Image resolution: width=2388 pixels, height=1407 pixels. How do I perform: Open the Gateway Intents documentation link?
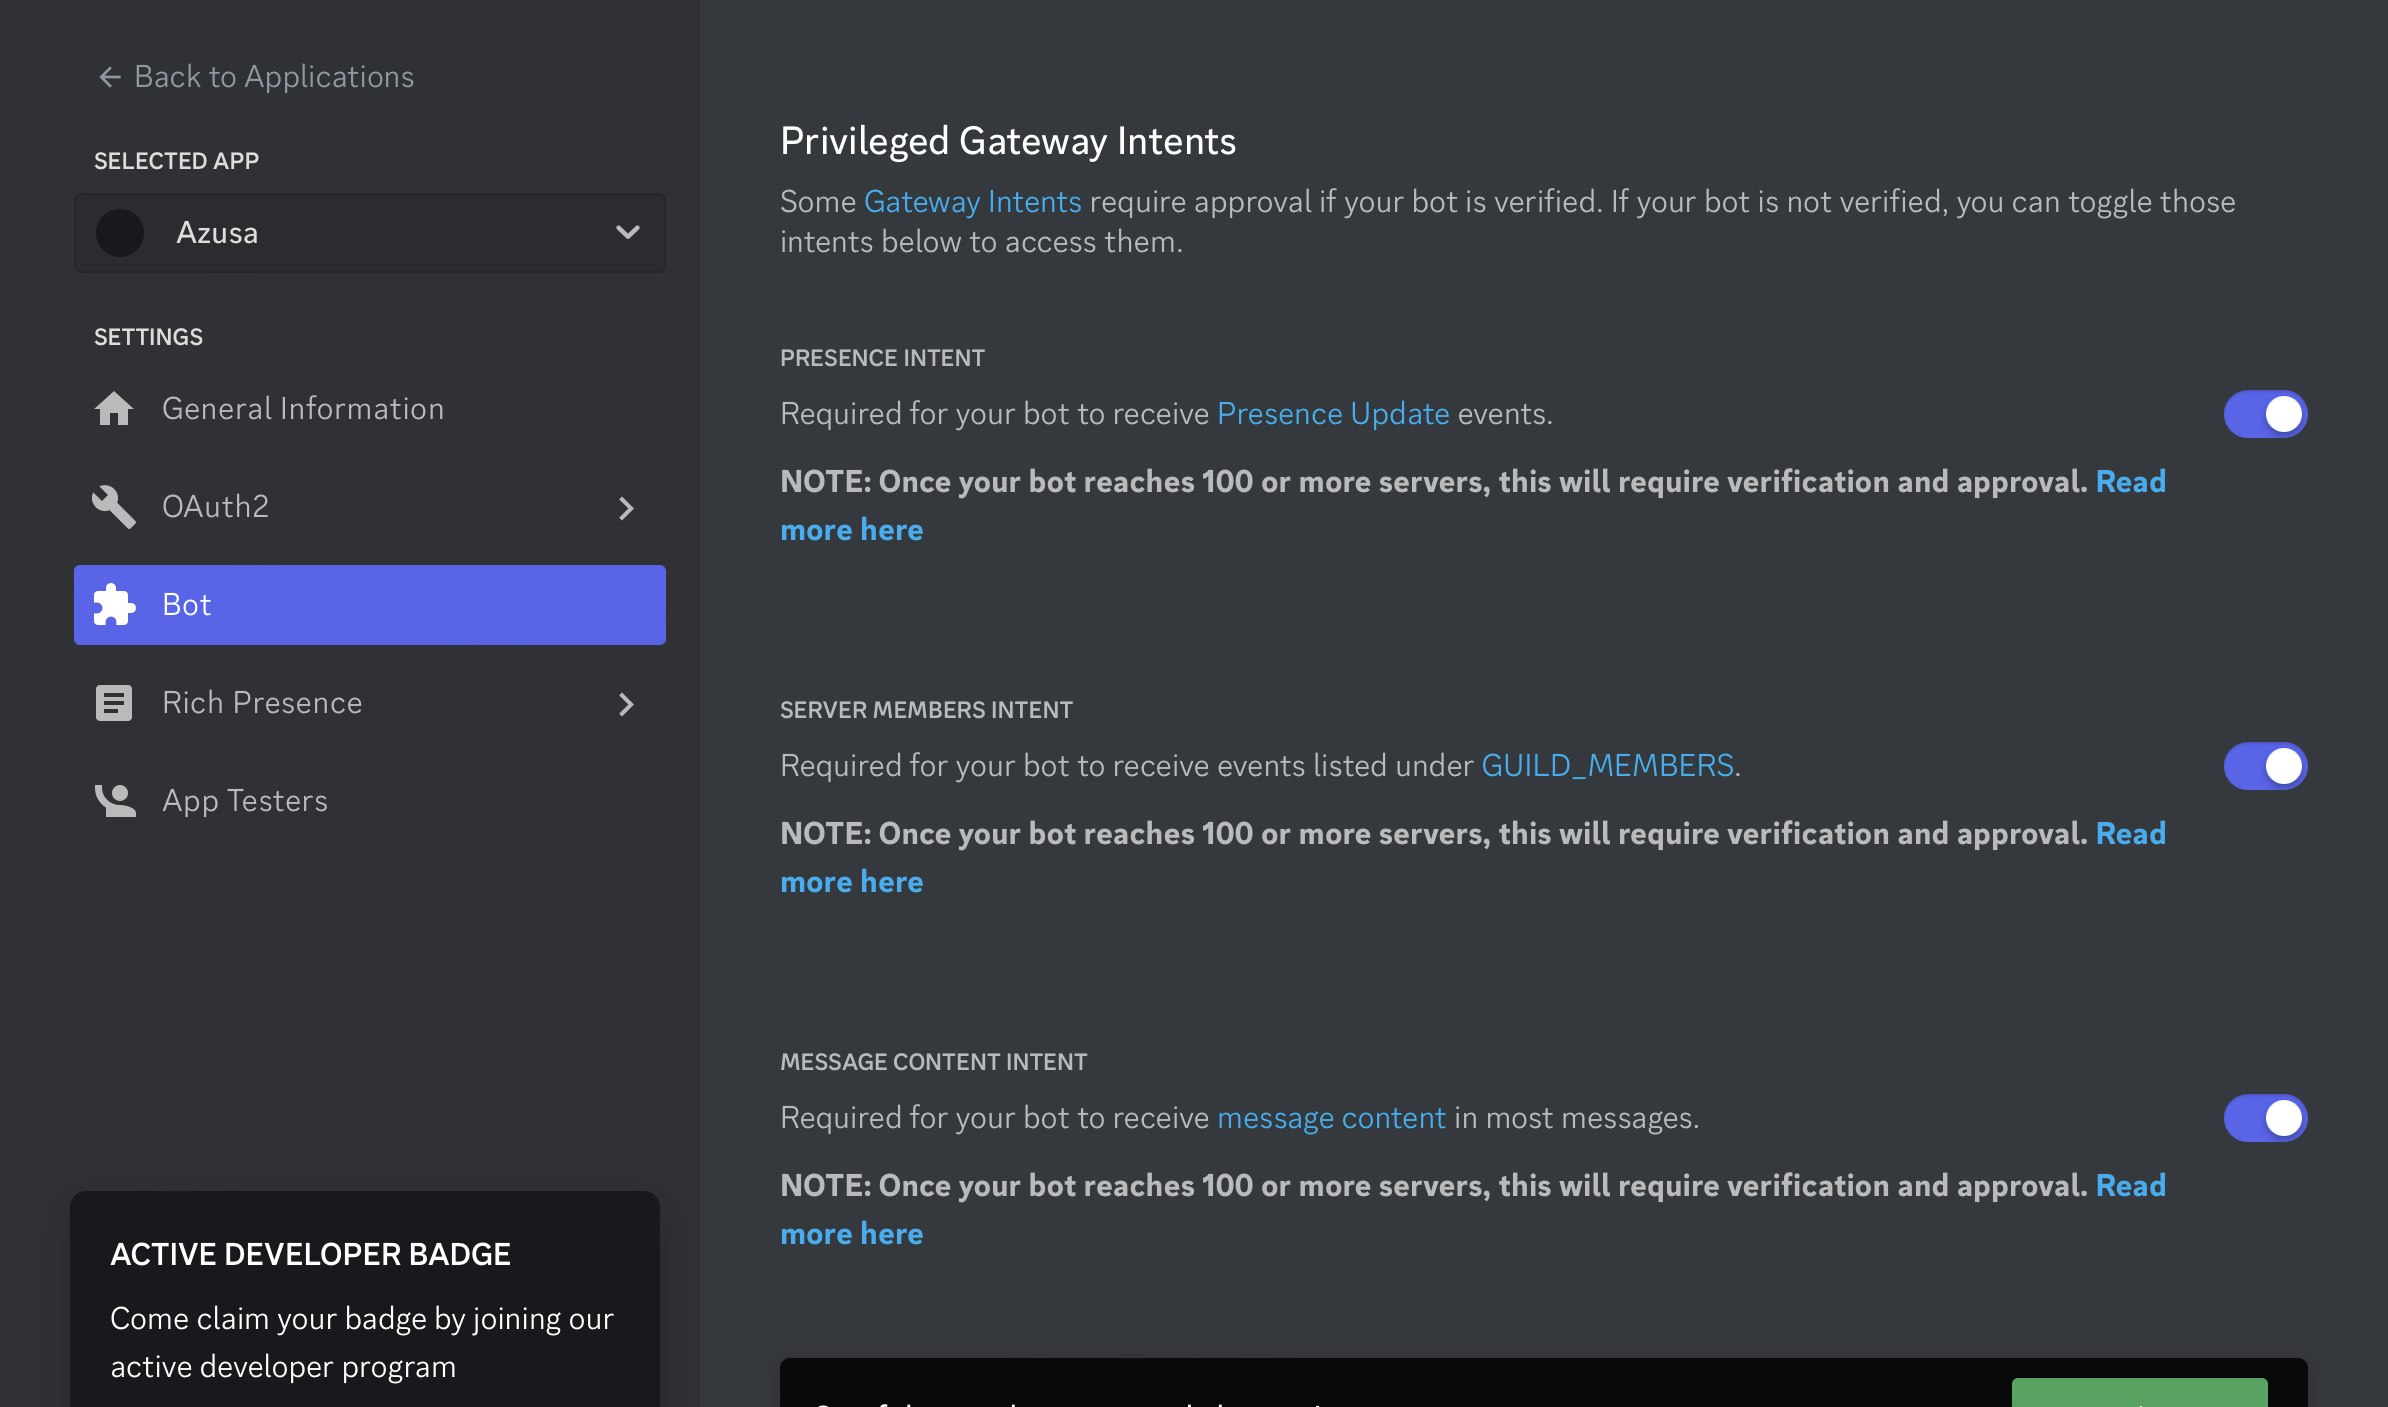point(972,202)
